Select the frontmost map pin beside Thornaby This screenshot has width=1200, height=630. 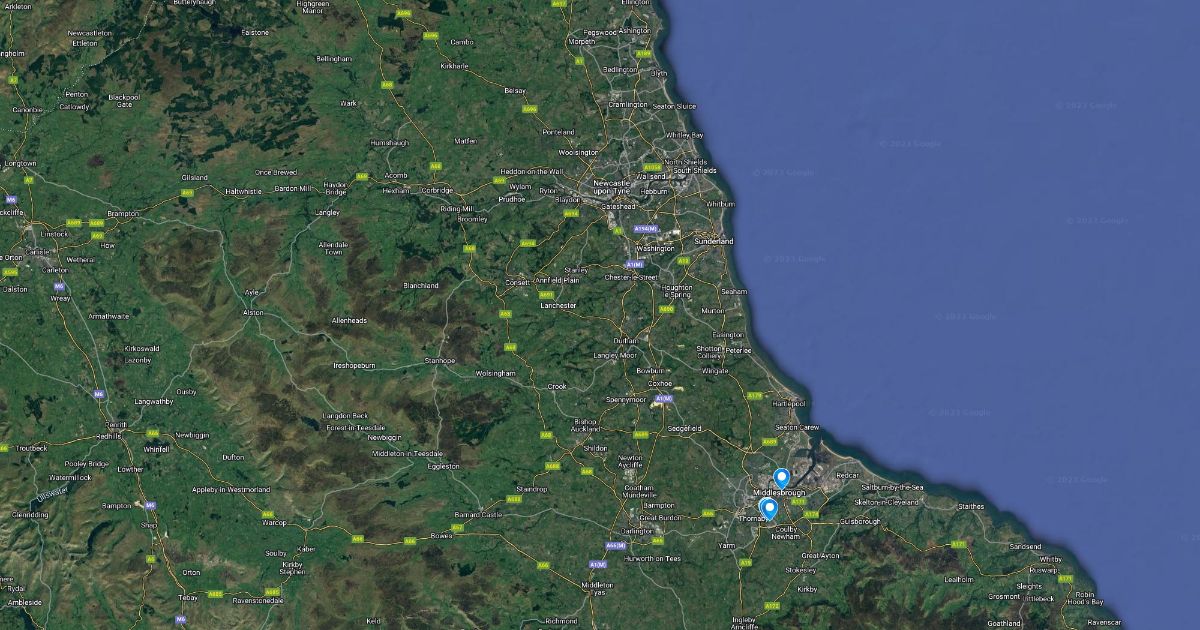click(x=769, y=510)
